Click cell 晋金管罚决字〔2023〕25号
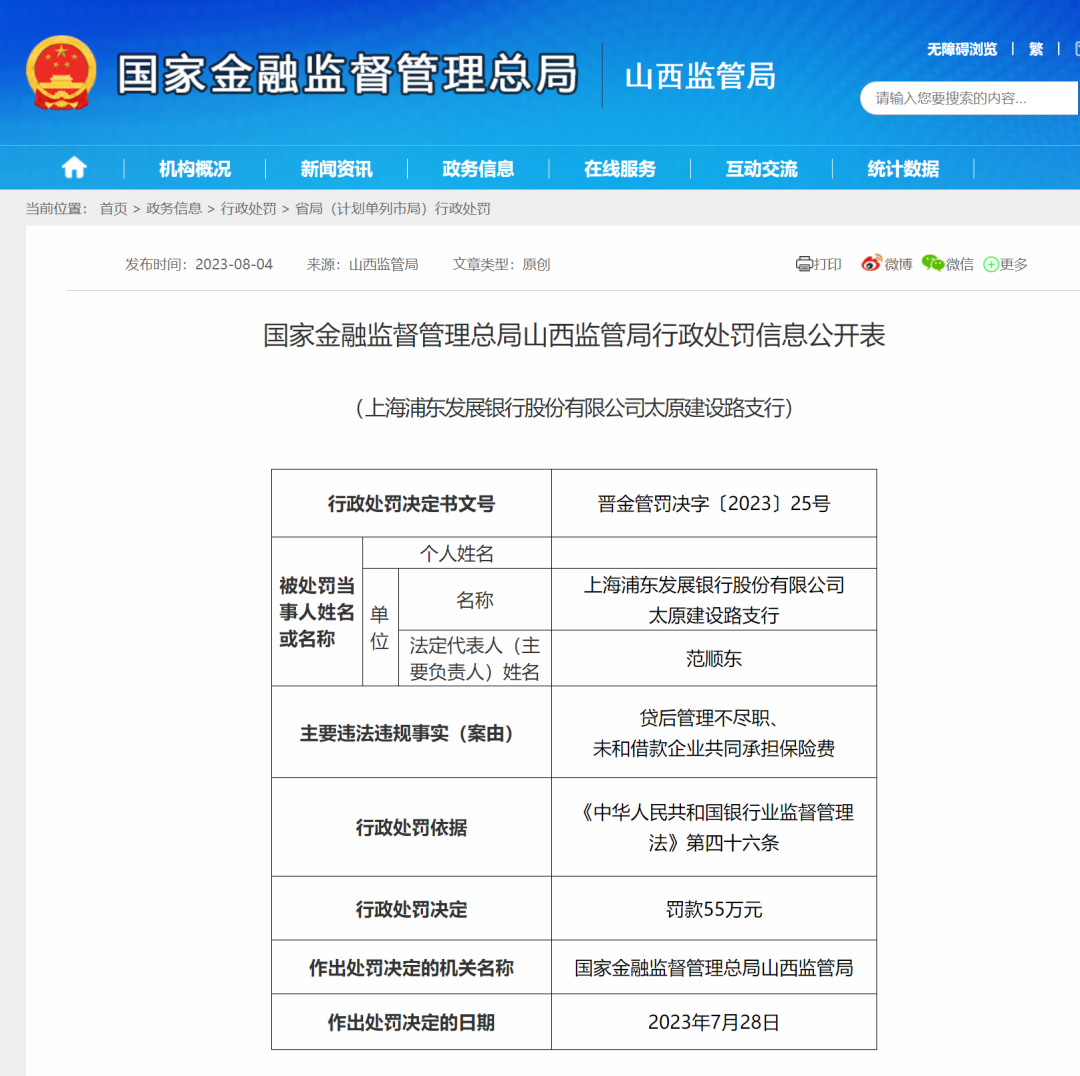1080x1076 pixels. pos(714,504)
